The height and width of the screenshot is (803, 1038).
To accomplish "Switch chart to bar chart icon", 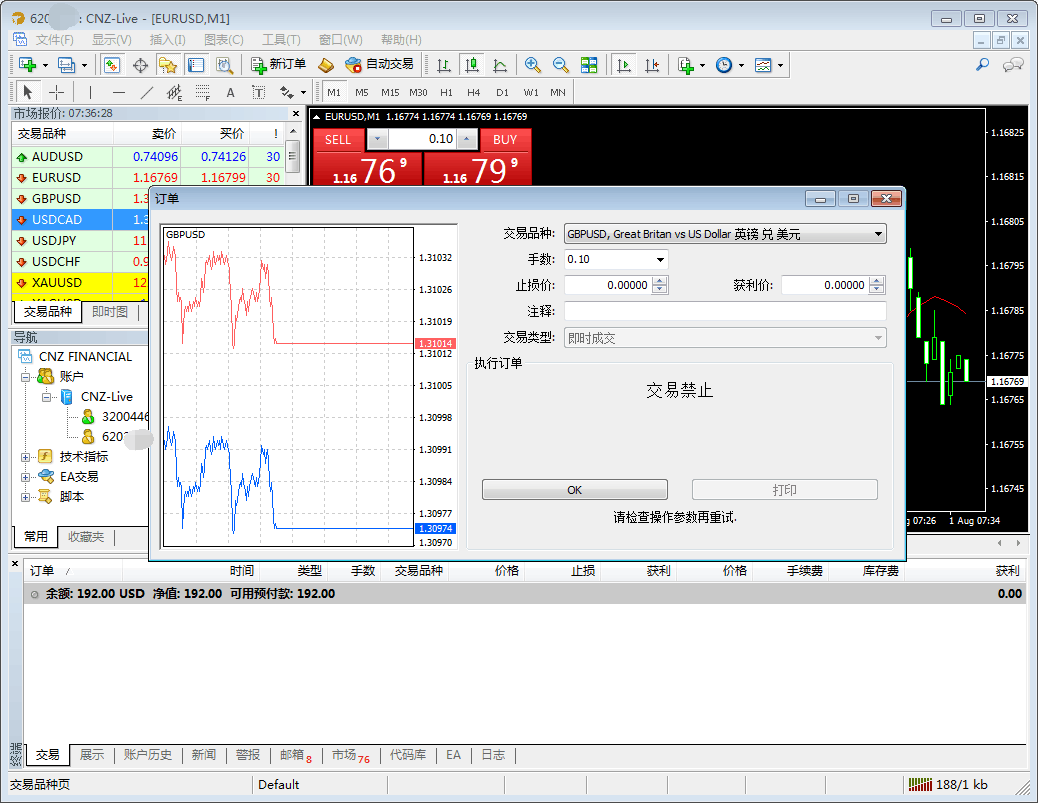I will (444, 65).
